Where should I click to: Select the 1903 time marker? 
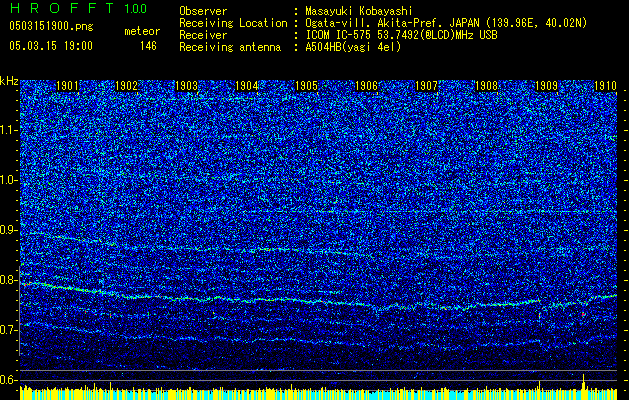coord(186,87)
